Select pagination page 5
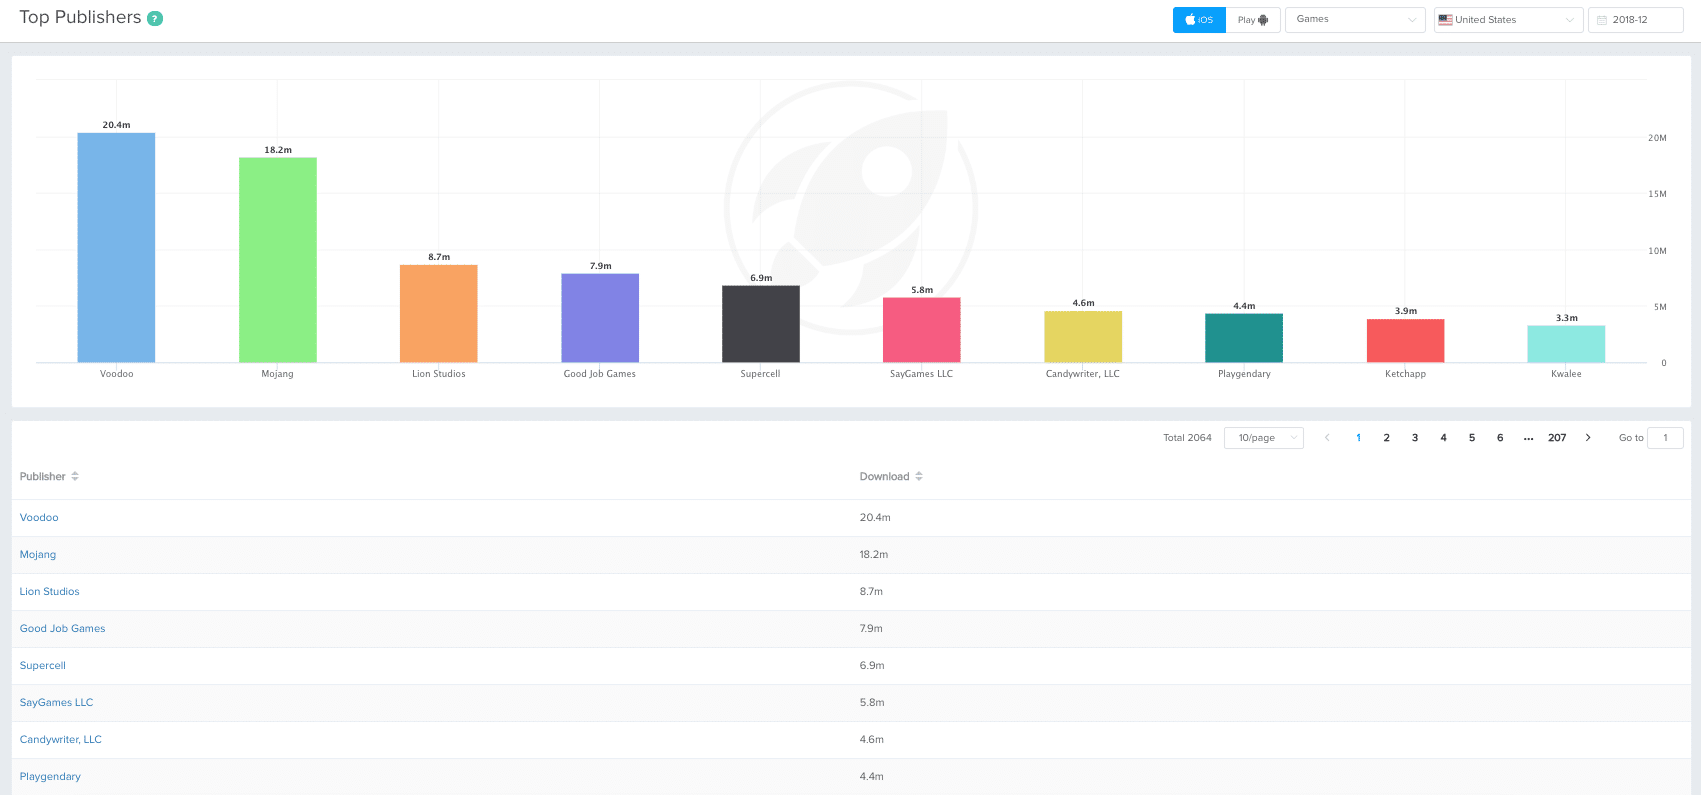This screenshot has width=1701, height=795. coord(1472,438)
